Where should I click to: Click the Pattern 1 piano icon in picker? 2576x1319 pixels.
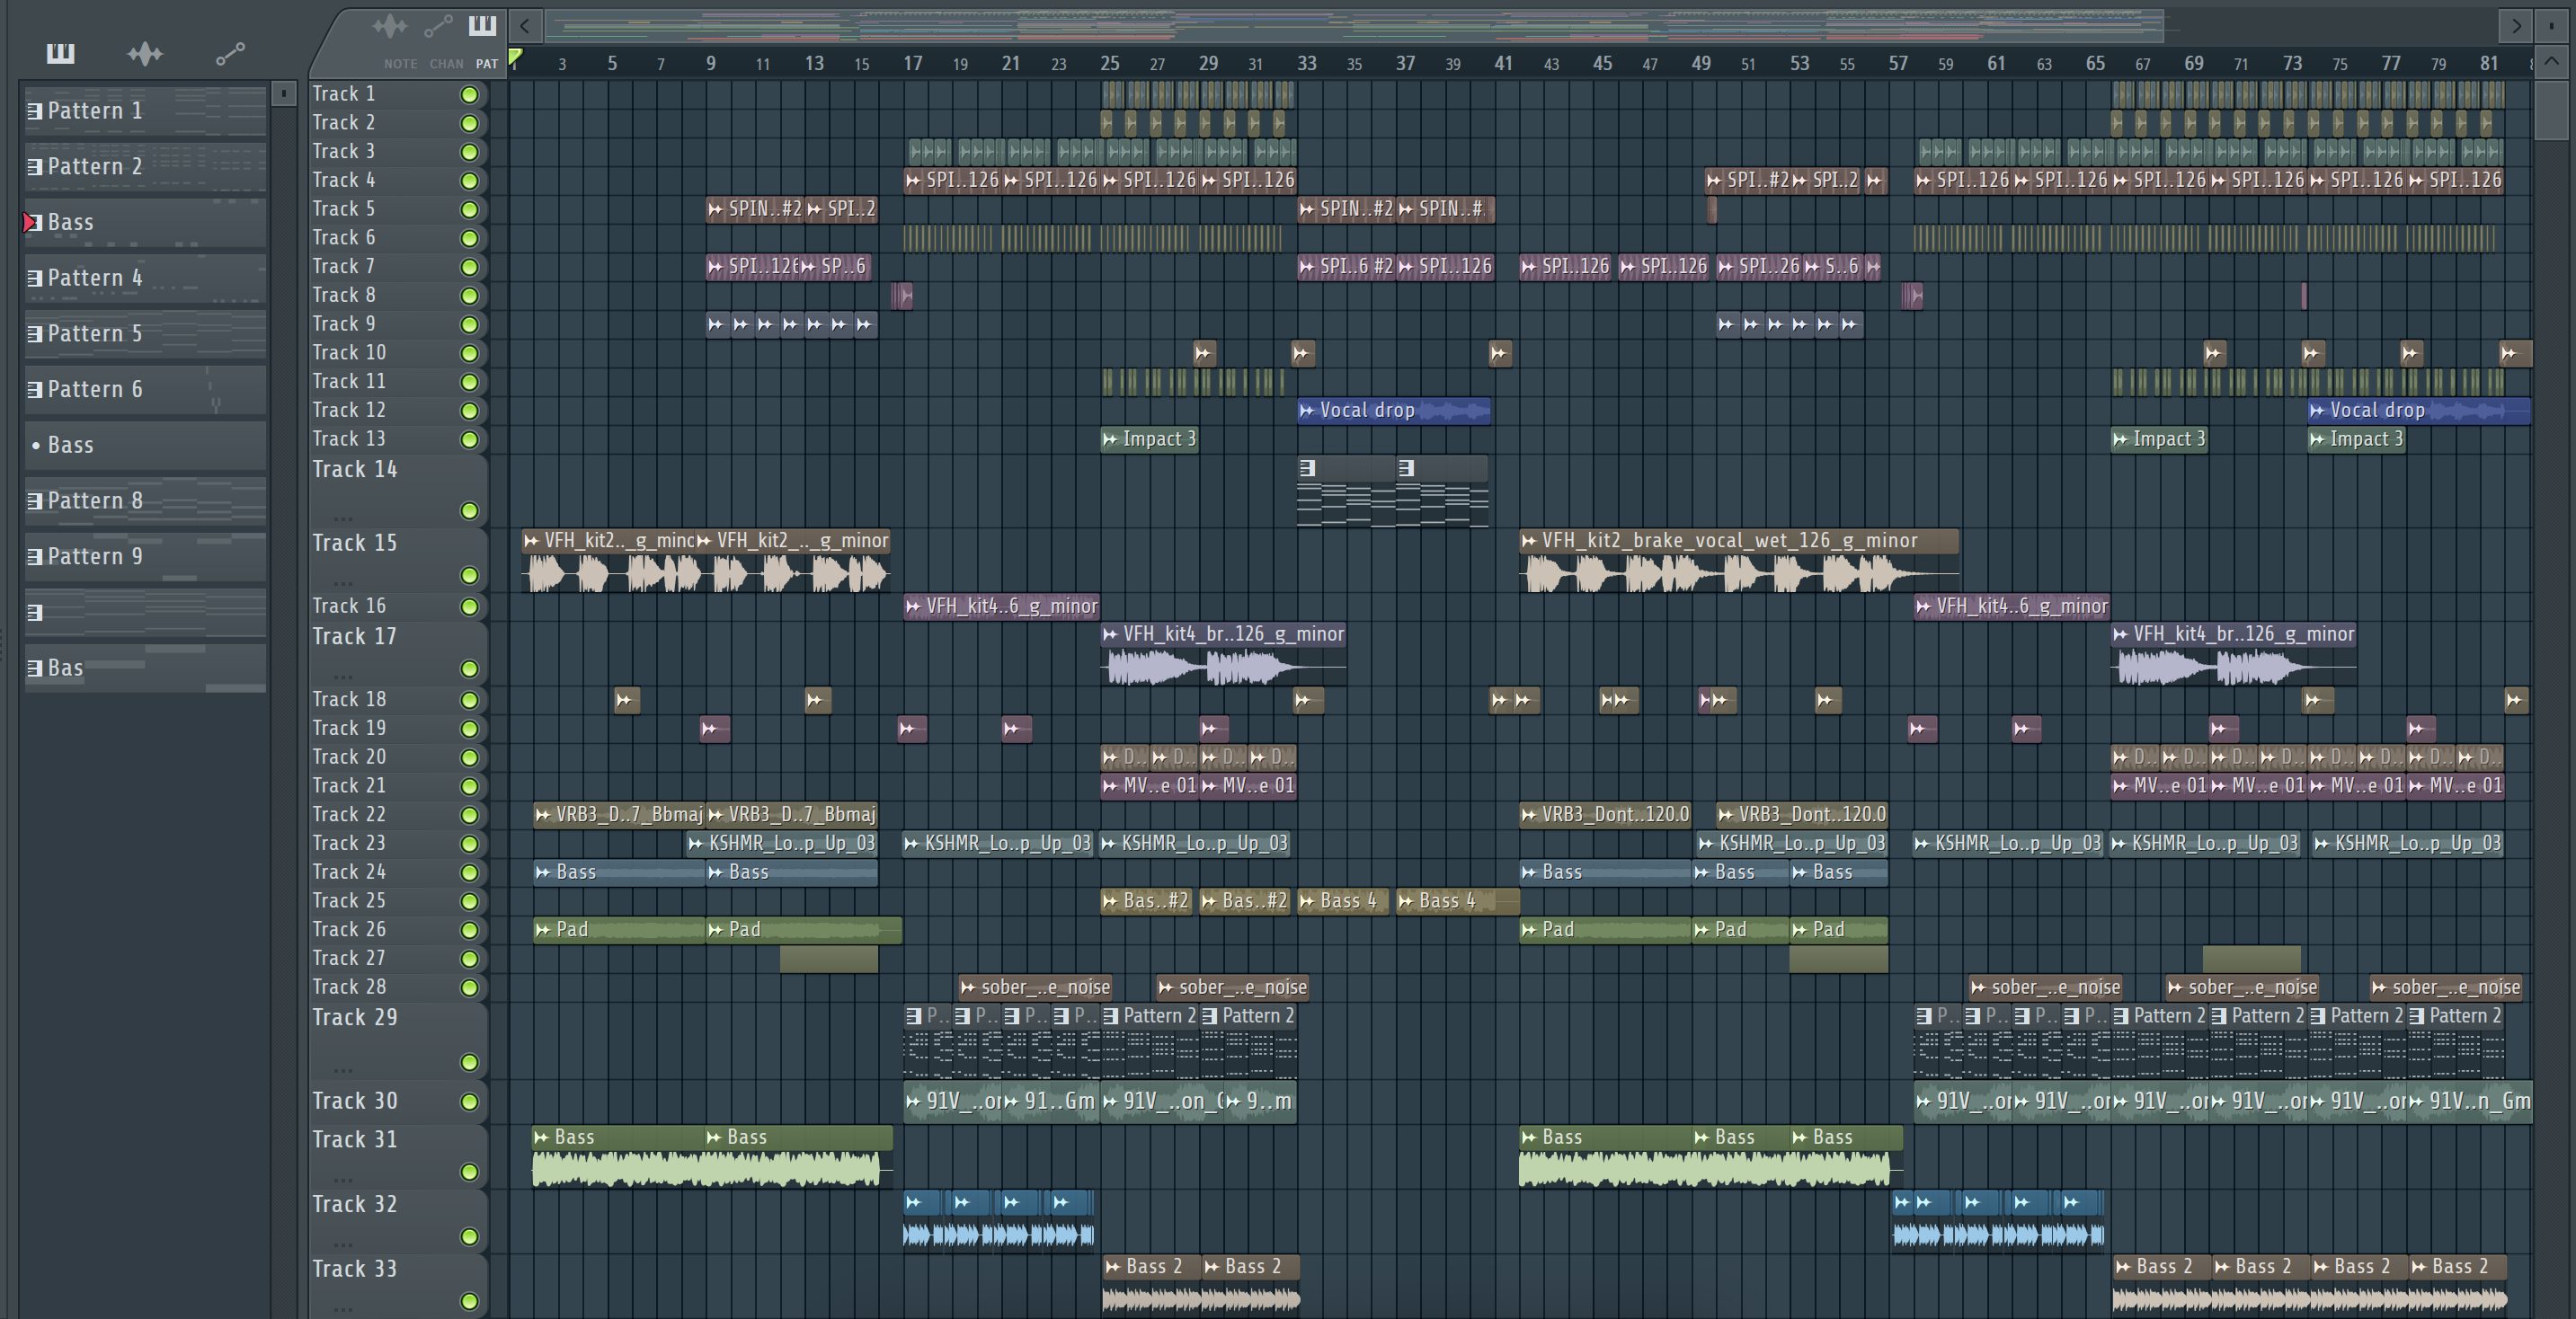[35, 111]
